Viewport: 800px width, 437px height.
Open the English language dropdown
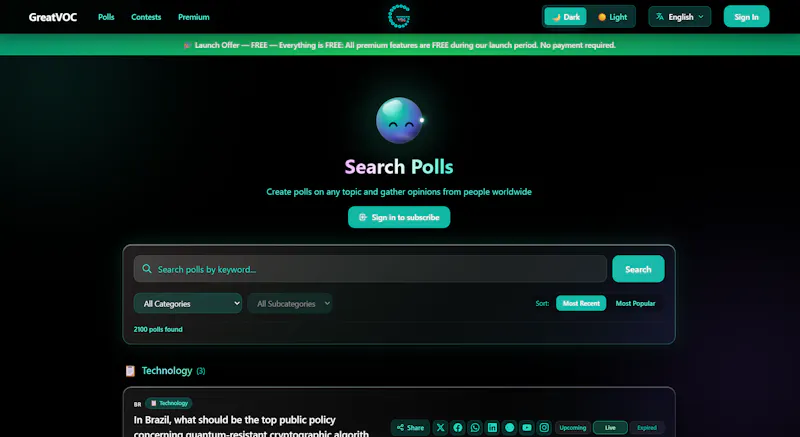[680, 17]
